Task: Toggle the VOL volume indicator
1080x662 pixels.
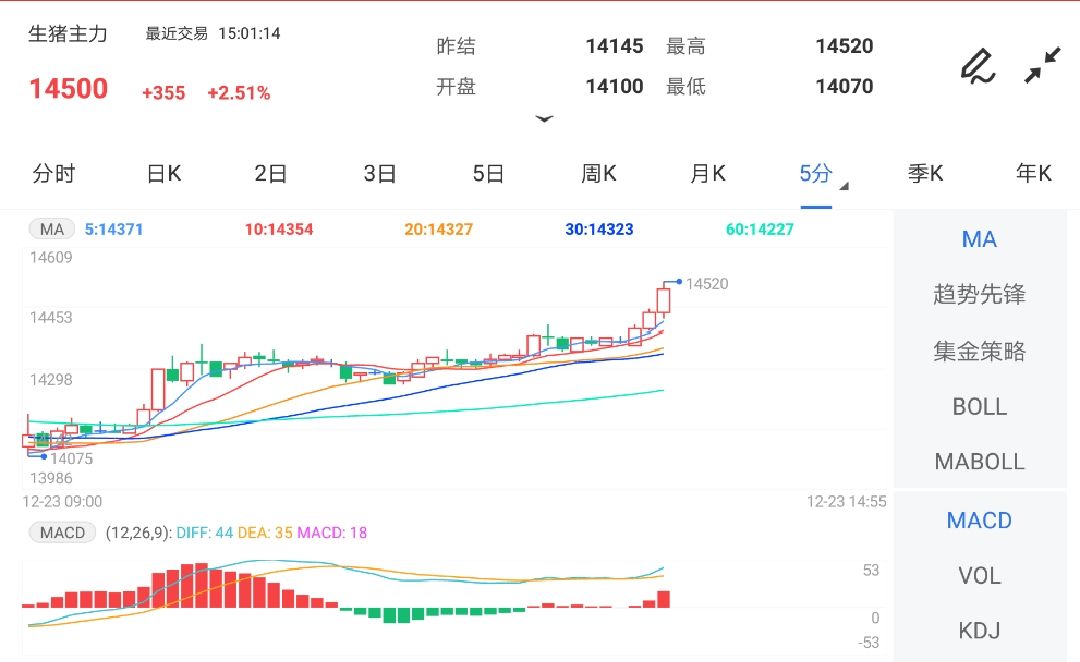Action: point(979,576)
